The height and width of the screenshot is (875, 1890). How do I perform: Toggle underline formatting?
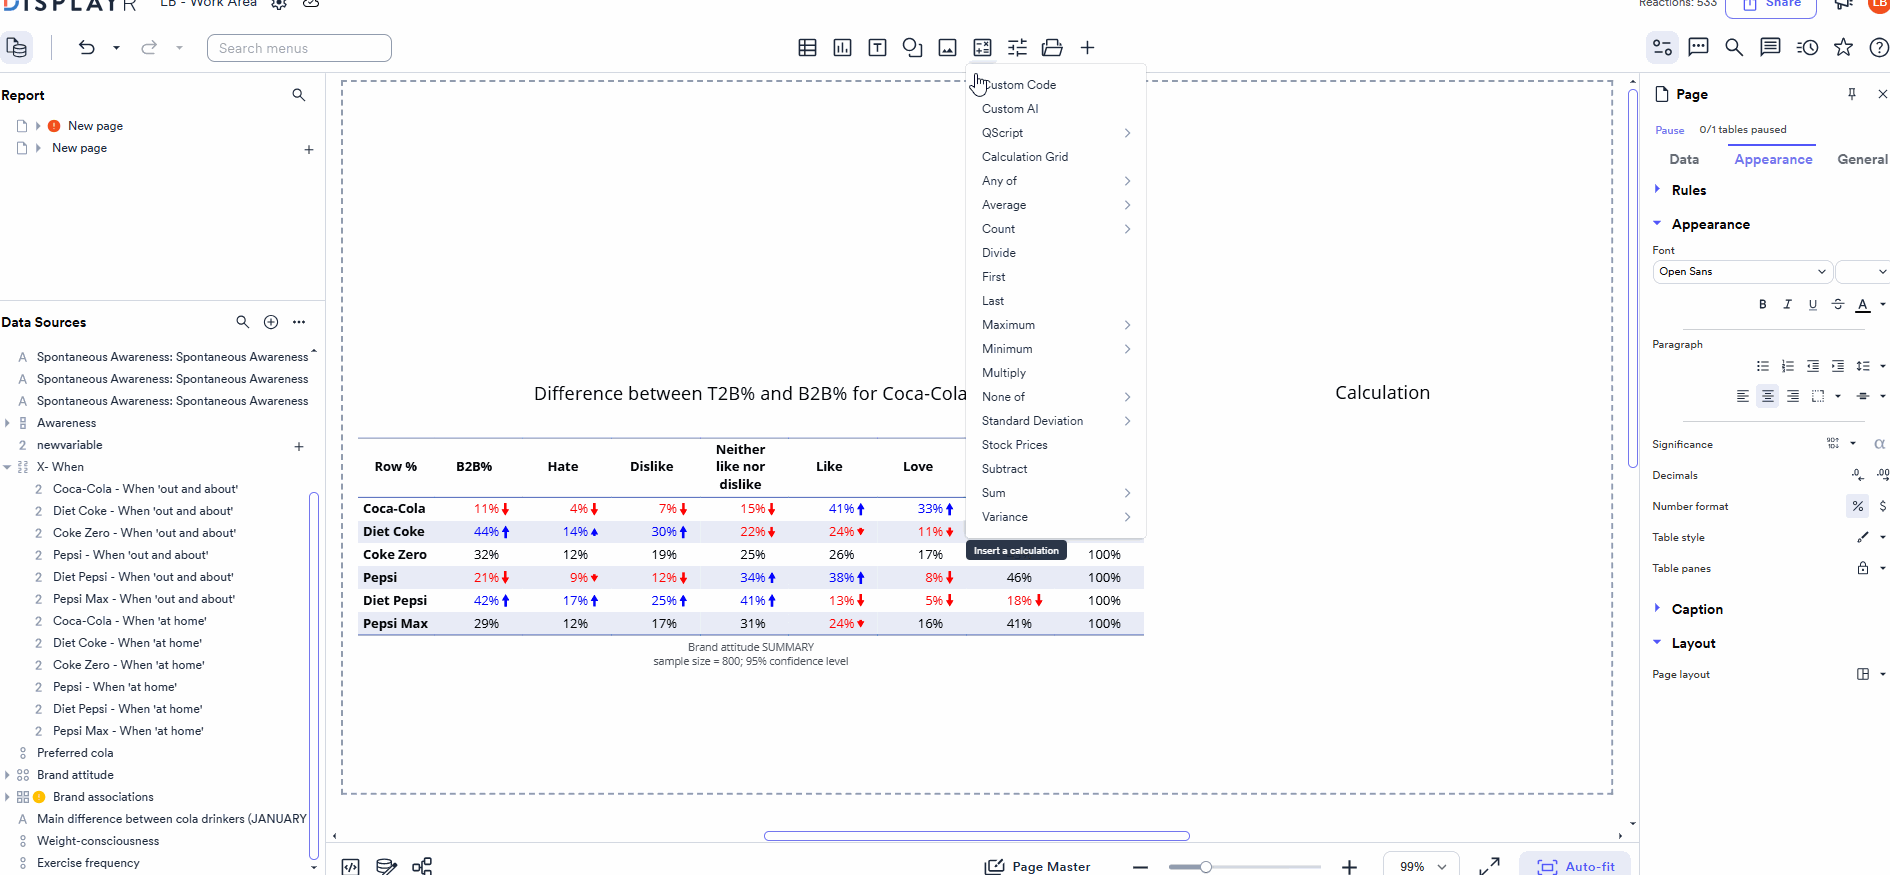click(x=1813, y=304)
